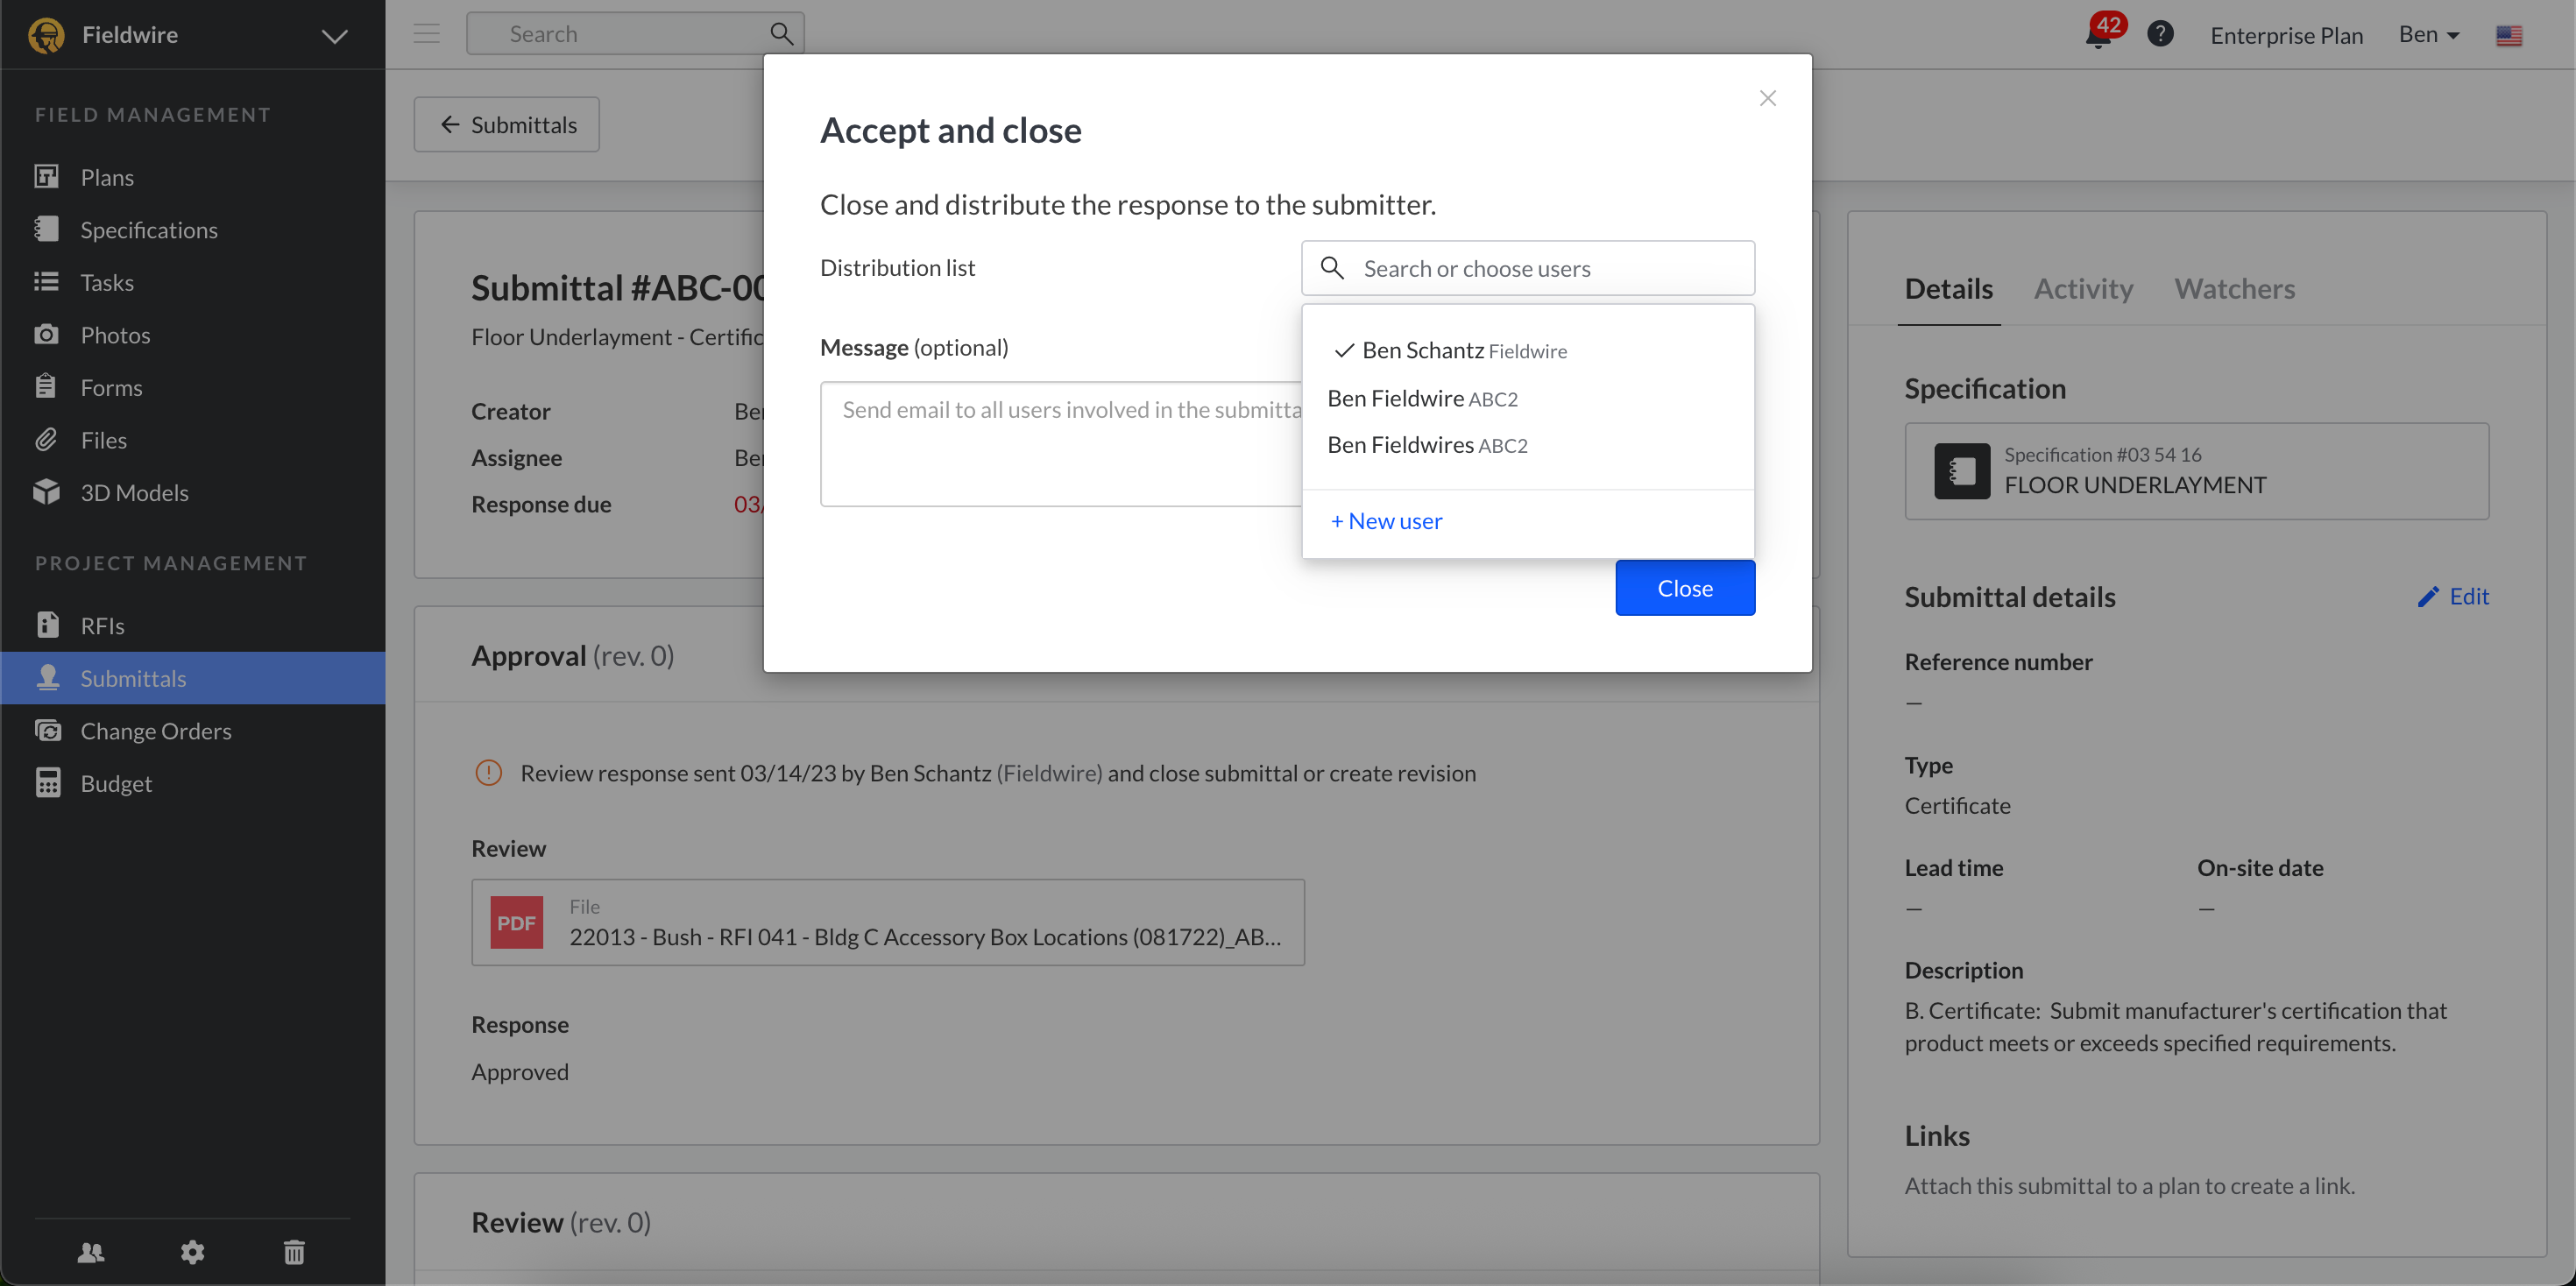Click the hamburger menu icon
2576x1286 pixels.
427,34
